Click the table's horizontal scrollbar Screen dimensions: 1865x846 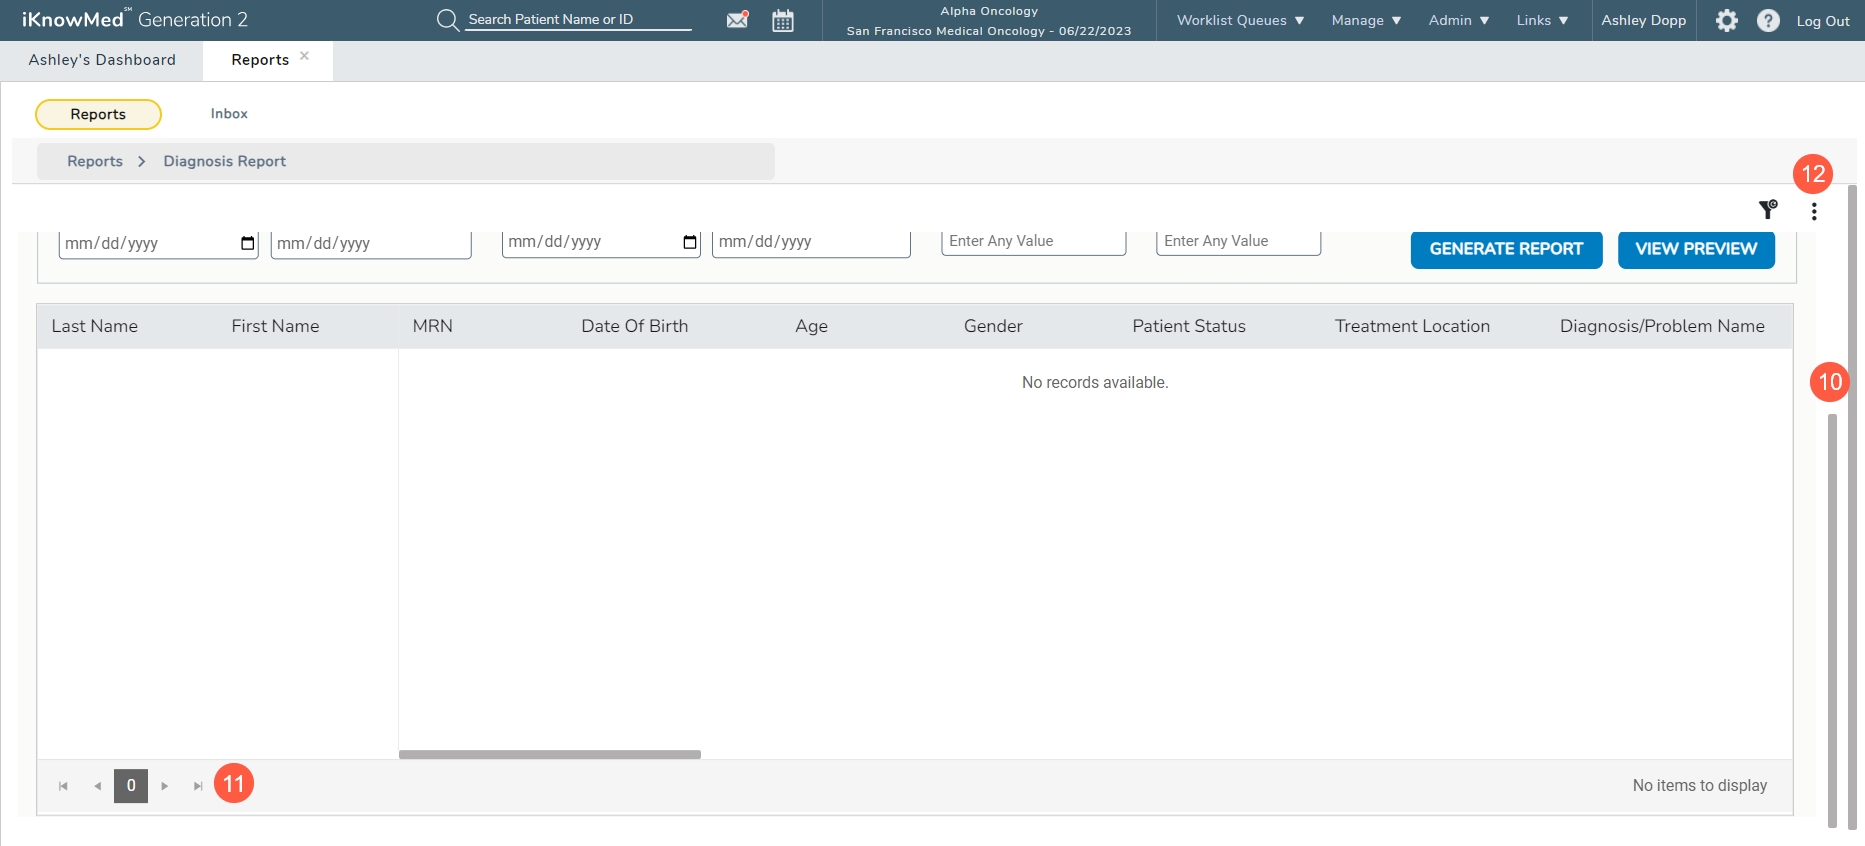coord(550,754)
